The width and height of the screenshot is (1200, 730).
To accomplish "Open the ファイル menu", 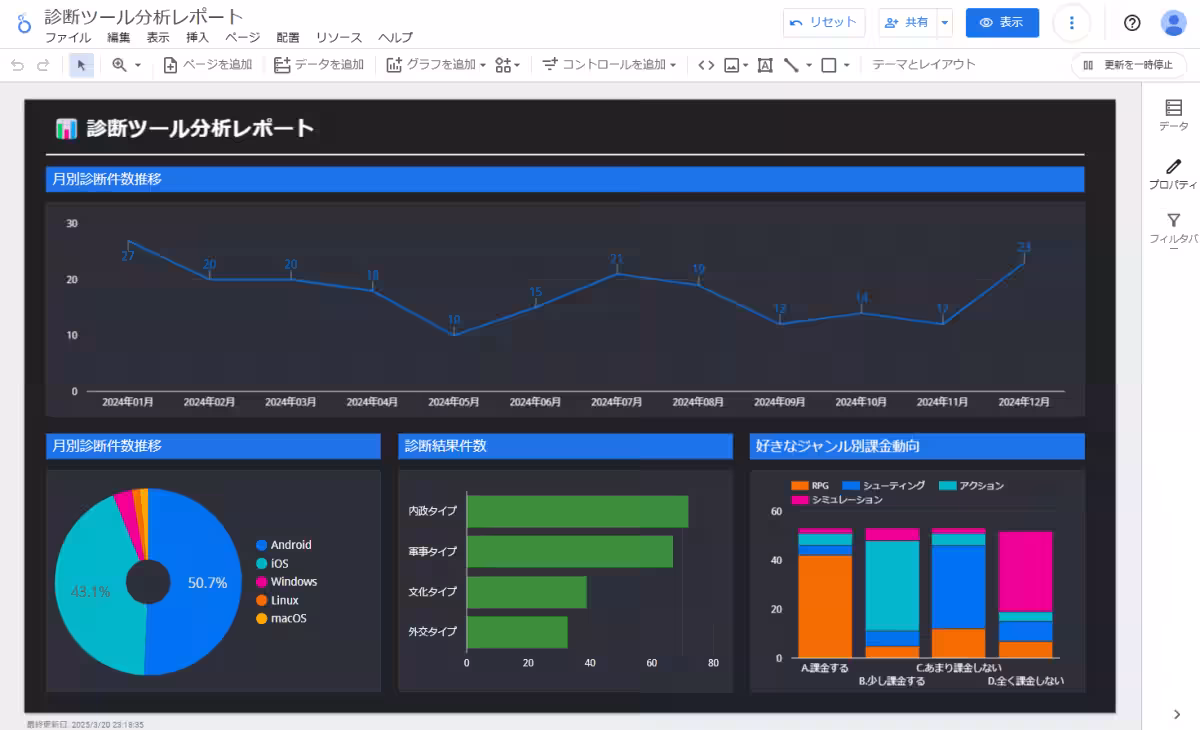I will (67, 38).
